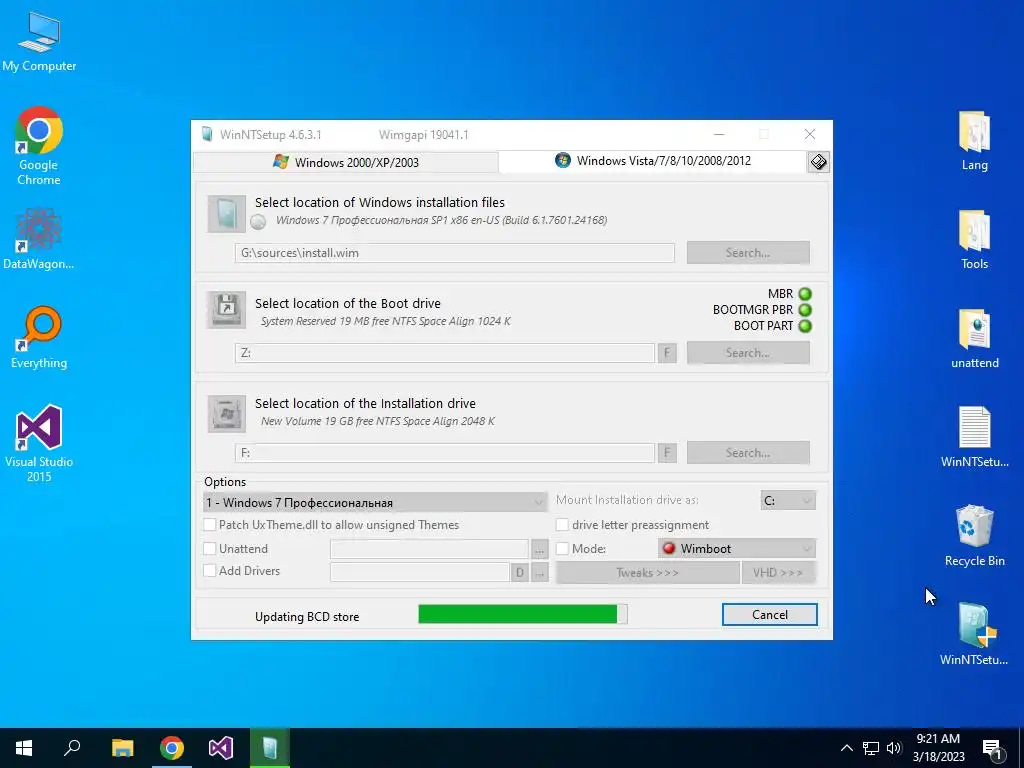Click F button next to F: field
The height and width of the screenshot is (768, 1024).
pos(667,453)
